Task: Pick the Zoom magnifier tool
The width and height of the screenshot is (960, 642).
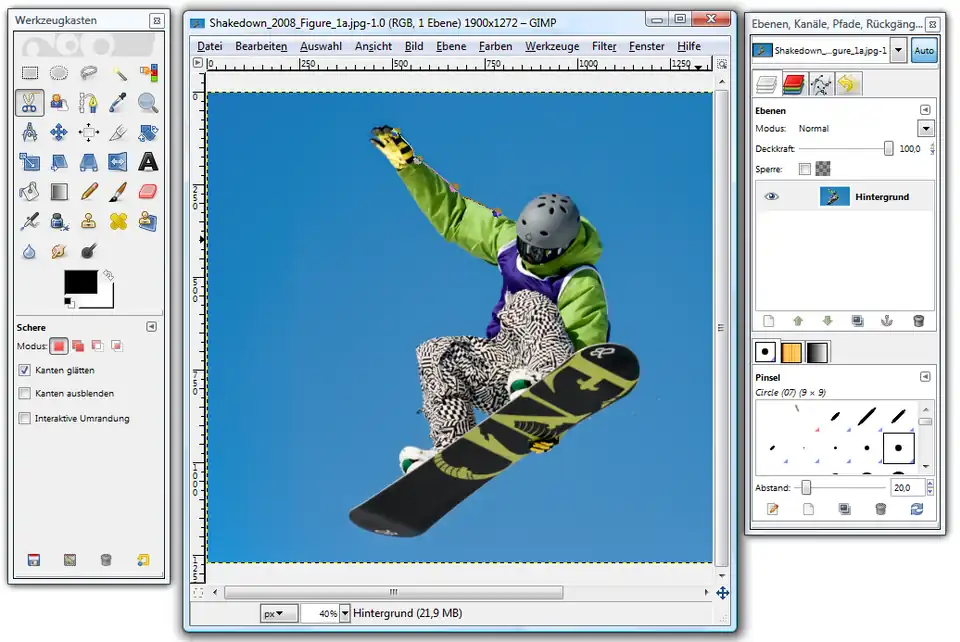Action: tap(148, 102)
